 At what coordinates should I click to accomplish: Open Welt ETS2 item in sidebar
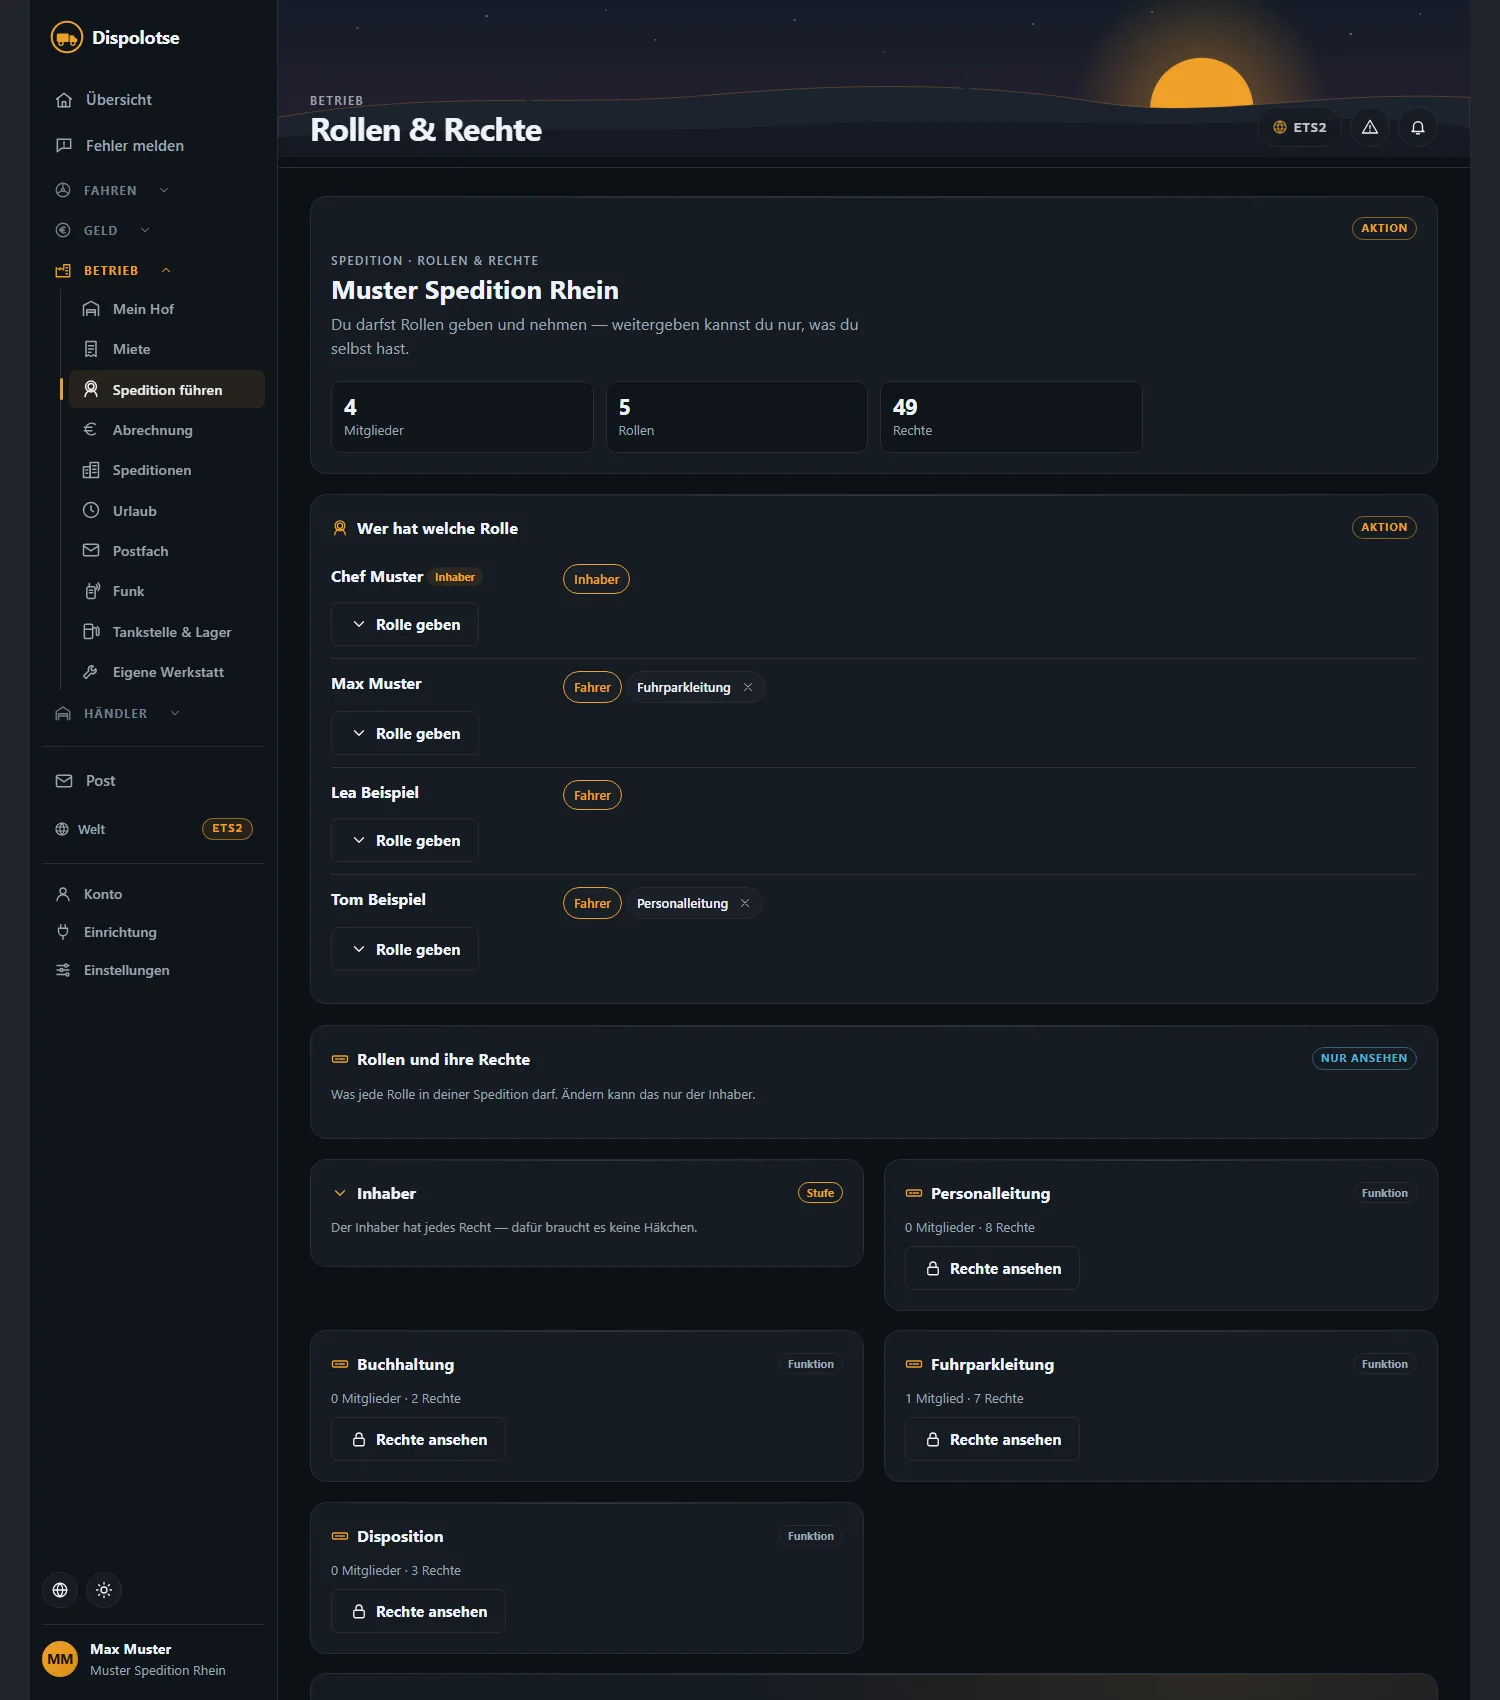point(153,829)
